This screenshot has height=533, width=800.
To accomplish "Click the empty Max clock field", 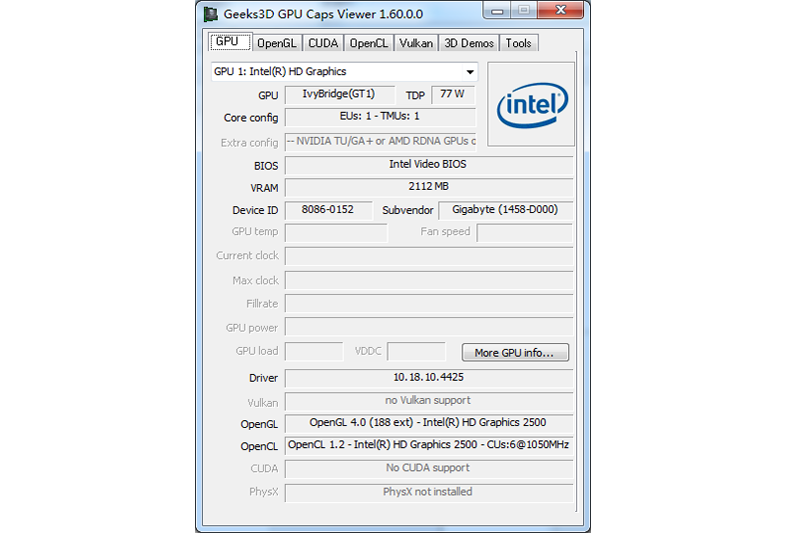I will tap(429, 281).
